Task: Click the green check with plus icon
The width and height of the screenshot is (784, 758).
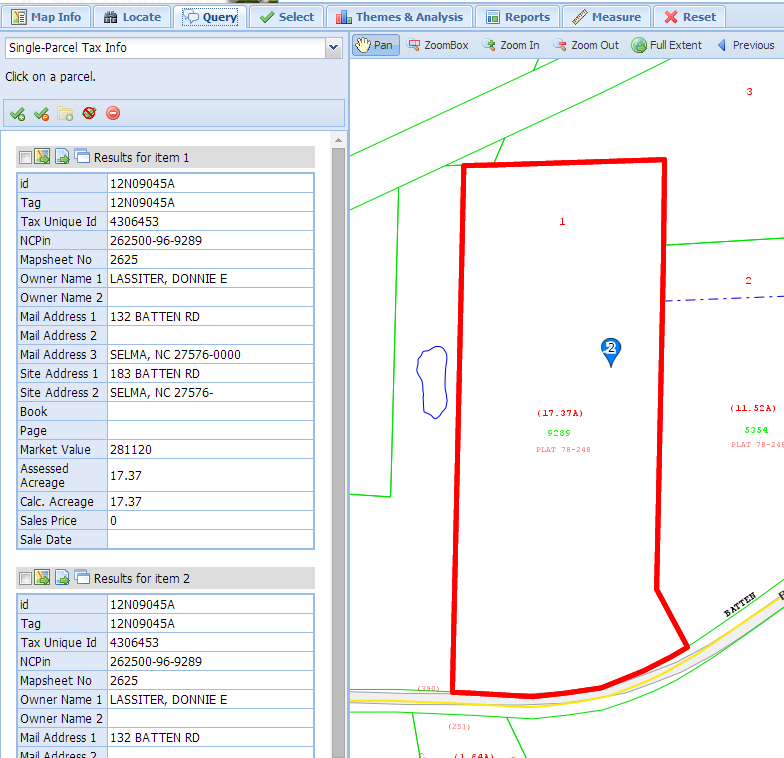Action: click(x=17, y=113)
